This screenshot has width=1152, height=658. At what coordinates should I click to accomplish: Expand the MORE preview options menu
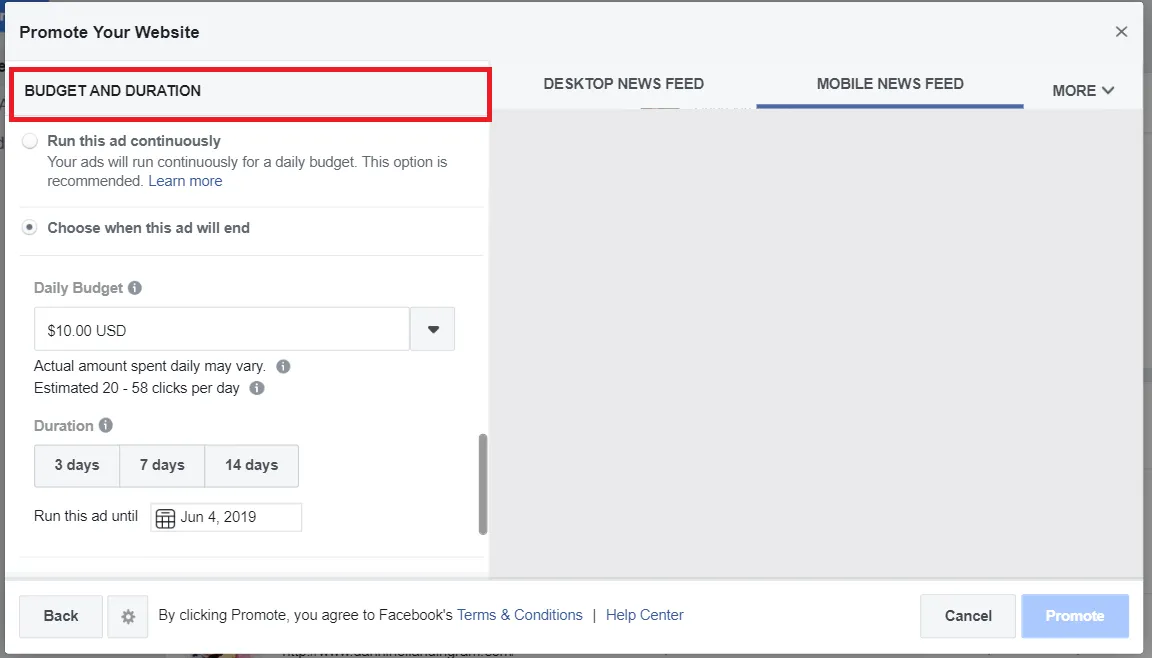(1083, 90)
